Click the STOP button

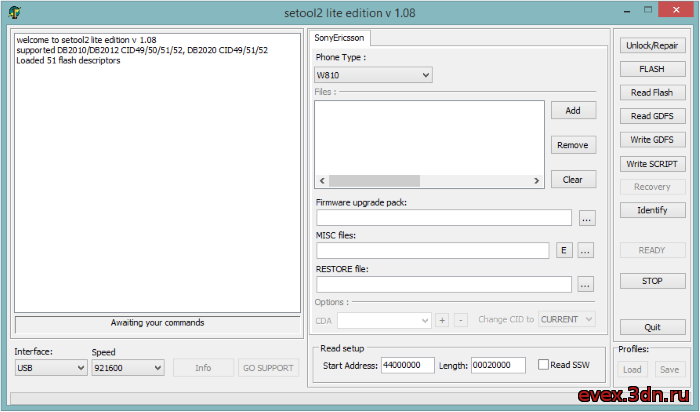(x=652, y=281)
